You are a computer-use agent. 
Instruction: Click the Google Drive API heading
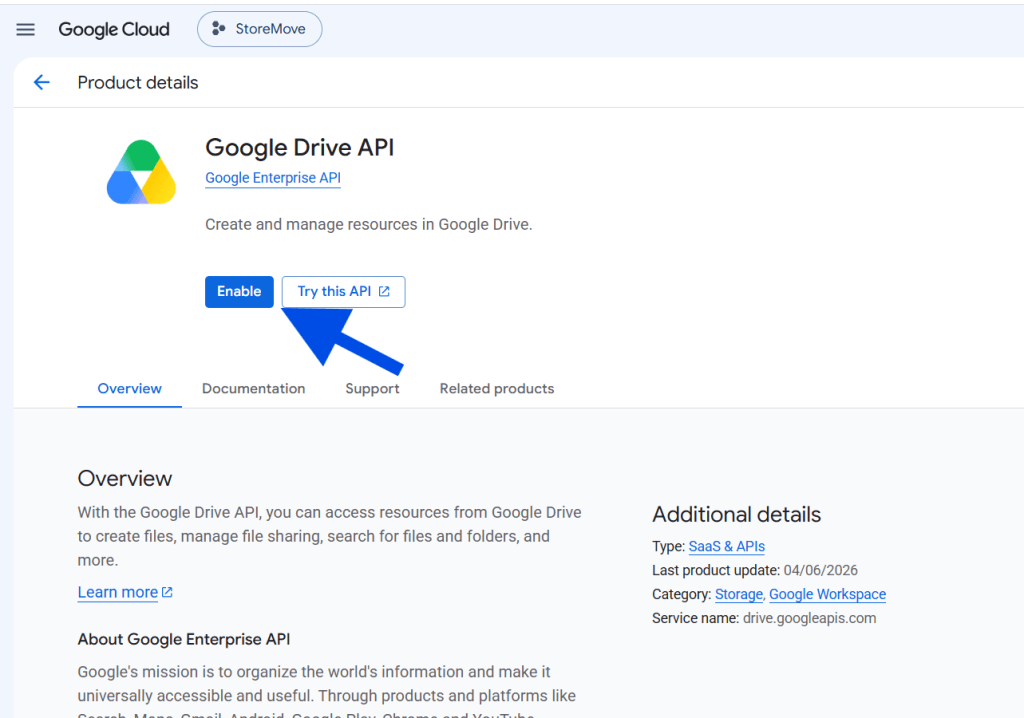(300, 148)
